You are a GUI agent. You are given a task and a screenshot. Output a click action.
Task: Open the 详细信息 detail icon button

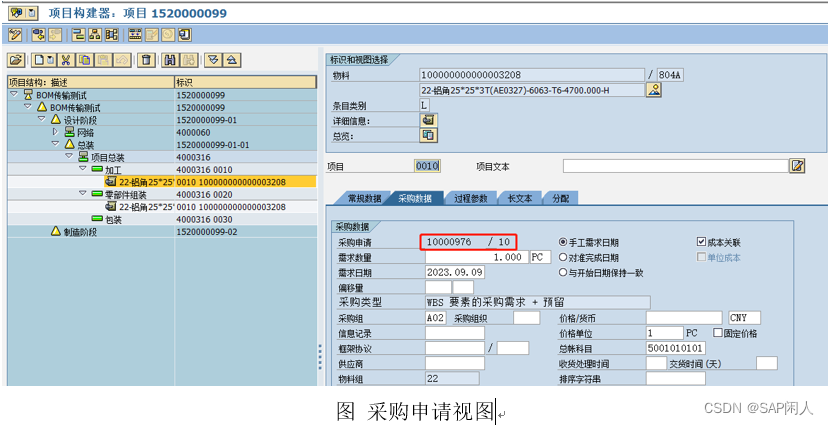coord(428,121)
